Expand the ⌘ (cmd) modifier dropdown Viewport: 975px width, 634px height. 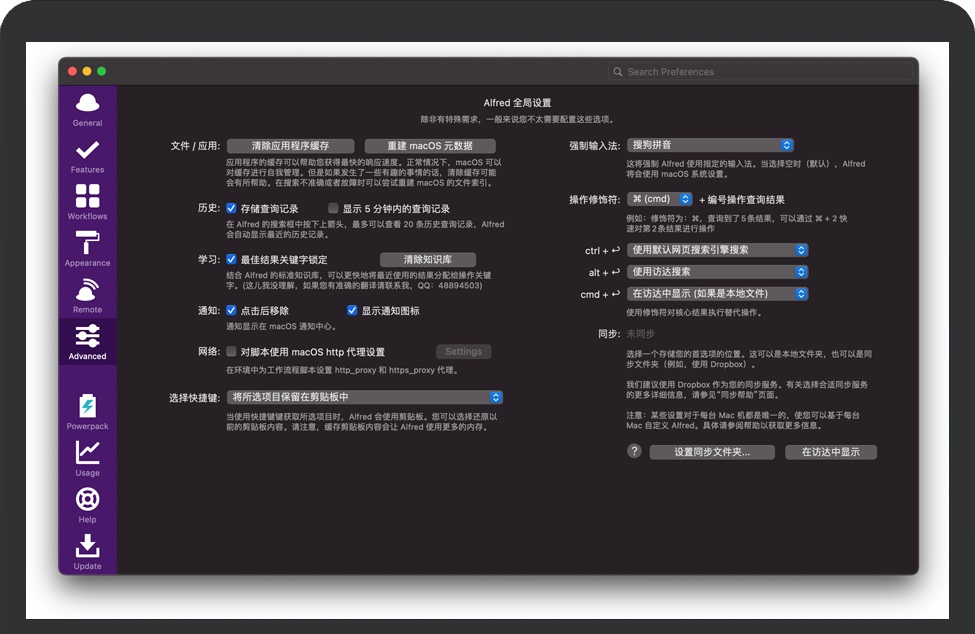pos(659,199)
